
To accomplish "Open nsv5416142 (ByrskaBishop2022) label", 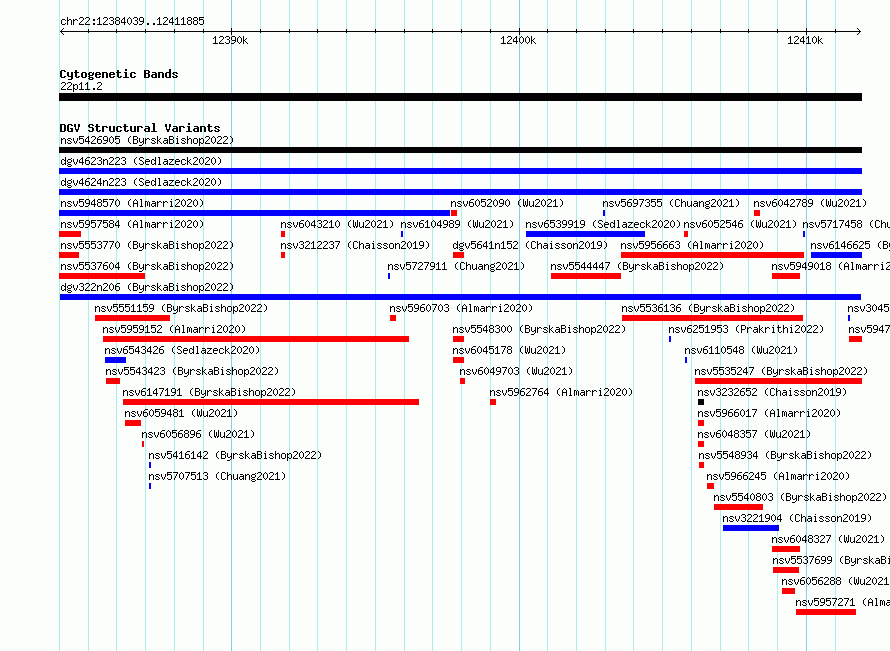I will pyautogui.click(x=235, y=455).
